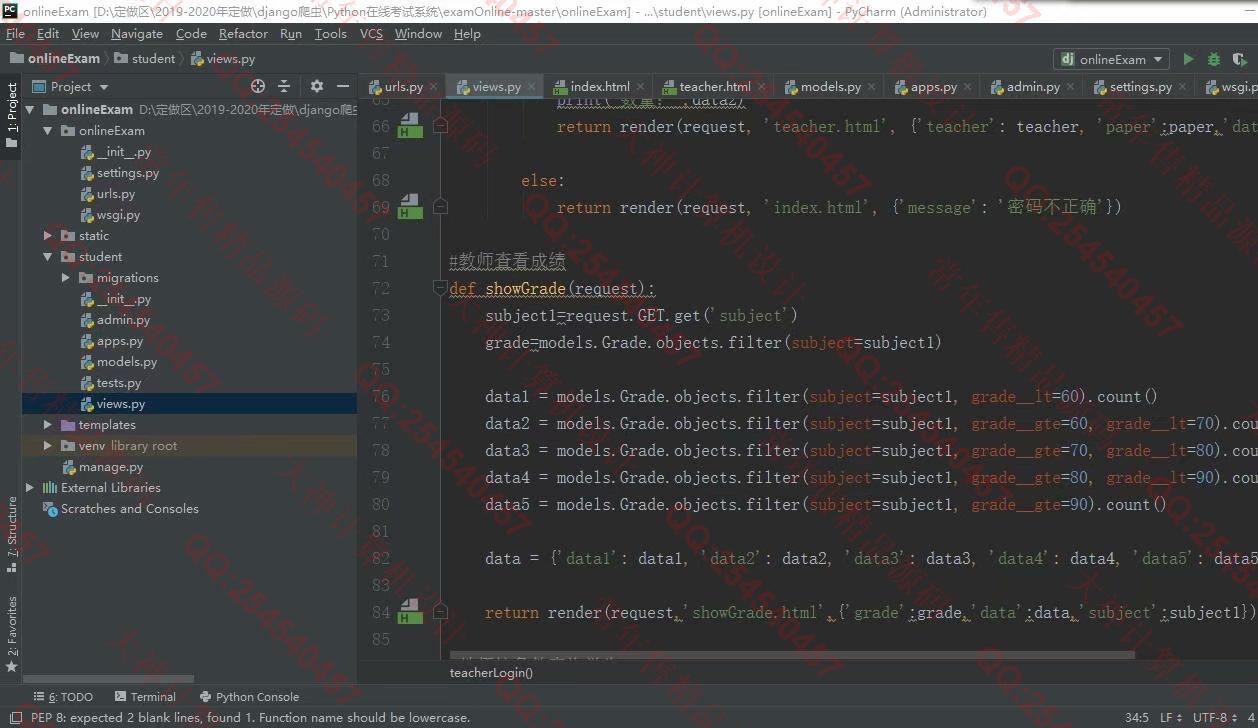Select tests.py in the project tree
This screenshot has width=1258, height=728.
(x=118, y=383)
